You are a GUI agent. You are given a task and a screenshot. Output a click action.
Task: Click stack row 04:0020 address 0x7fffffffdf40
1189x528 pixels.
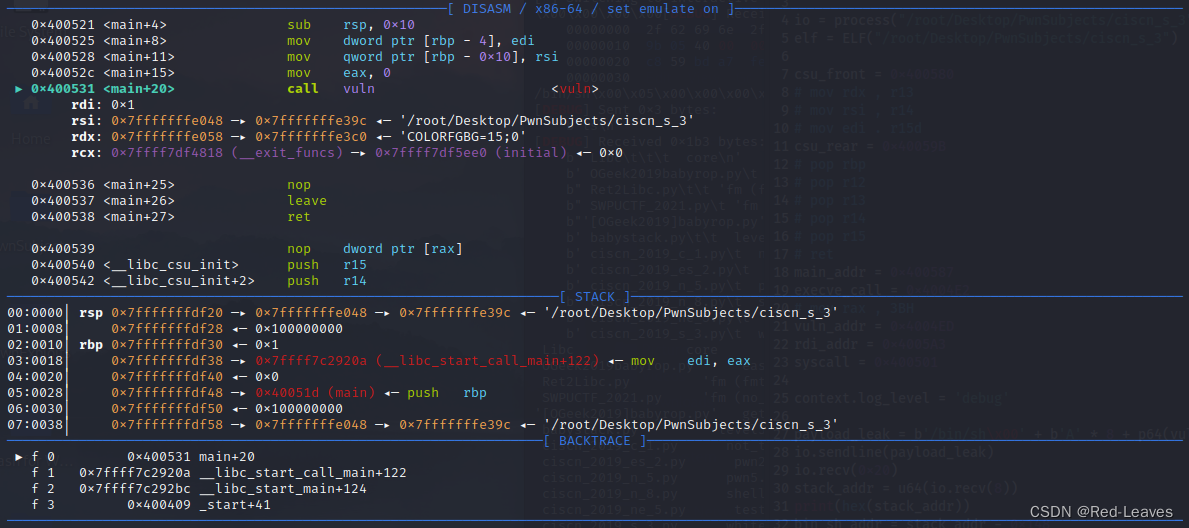click(174, 376)
